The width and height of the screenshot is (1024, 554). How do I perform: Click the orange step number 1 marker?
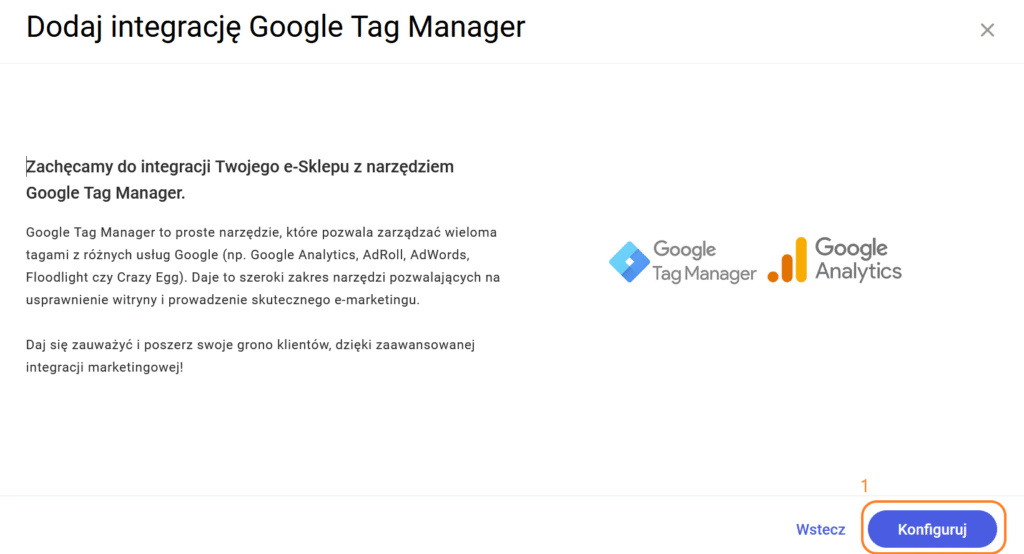tap(865, 486)
